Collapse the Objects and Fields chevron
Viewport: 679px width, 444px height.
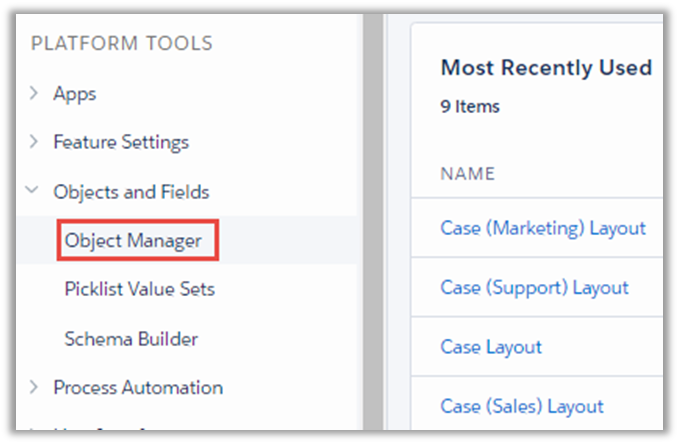(34, 191)
